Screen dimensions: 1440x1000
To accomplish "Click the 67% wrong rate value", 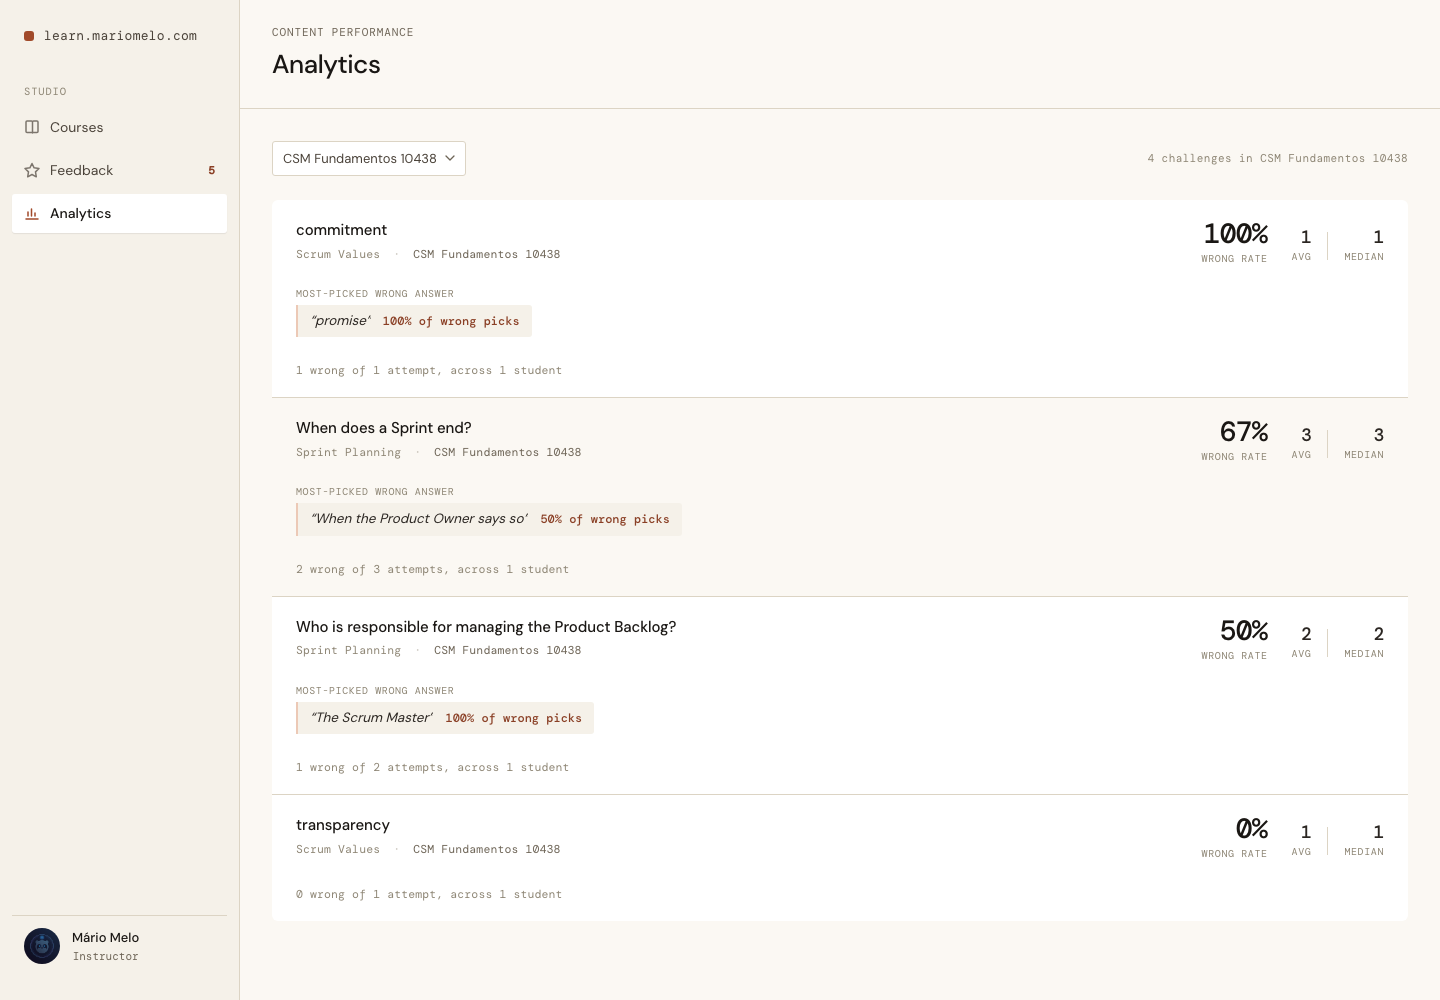I will [1244, 432].
